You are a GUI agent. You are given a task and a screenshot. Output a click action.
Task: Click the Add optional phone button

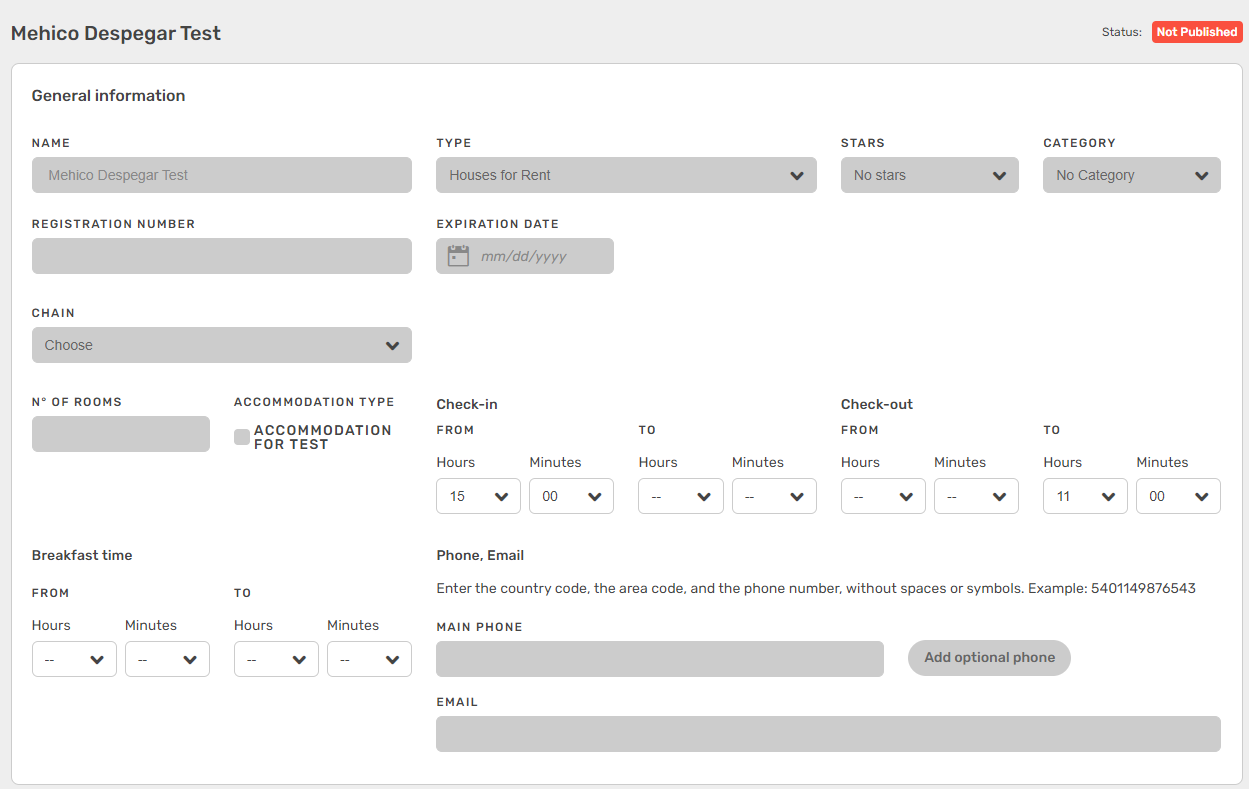989,658
